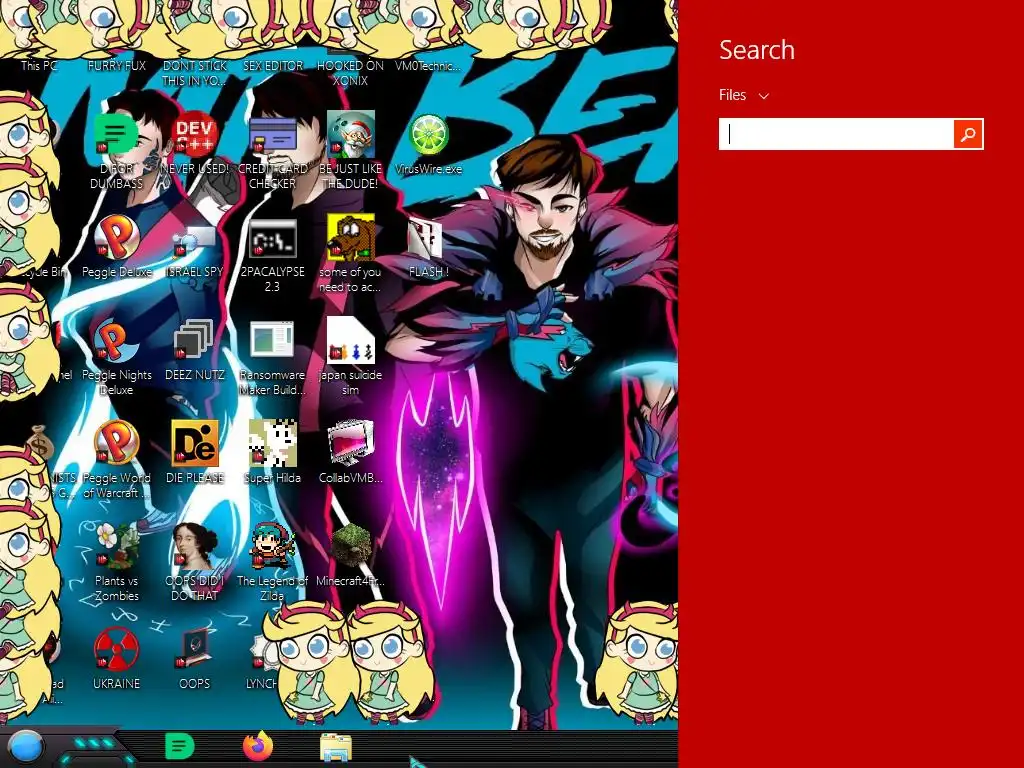Open the Files search scope dropdown
Image resolution: width=1024 pixels, height=768 pixels.
[744, 95]
